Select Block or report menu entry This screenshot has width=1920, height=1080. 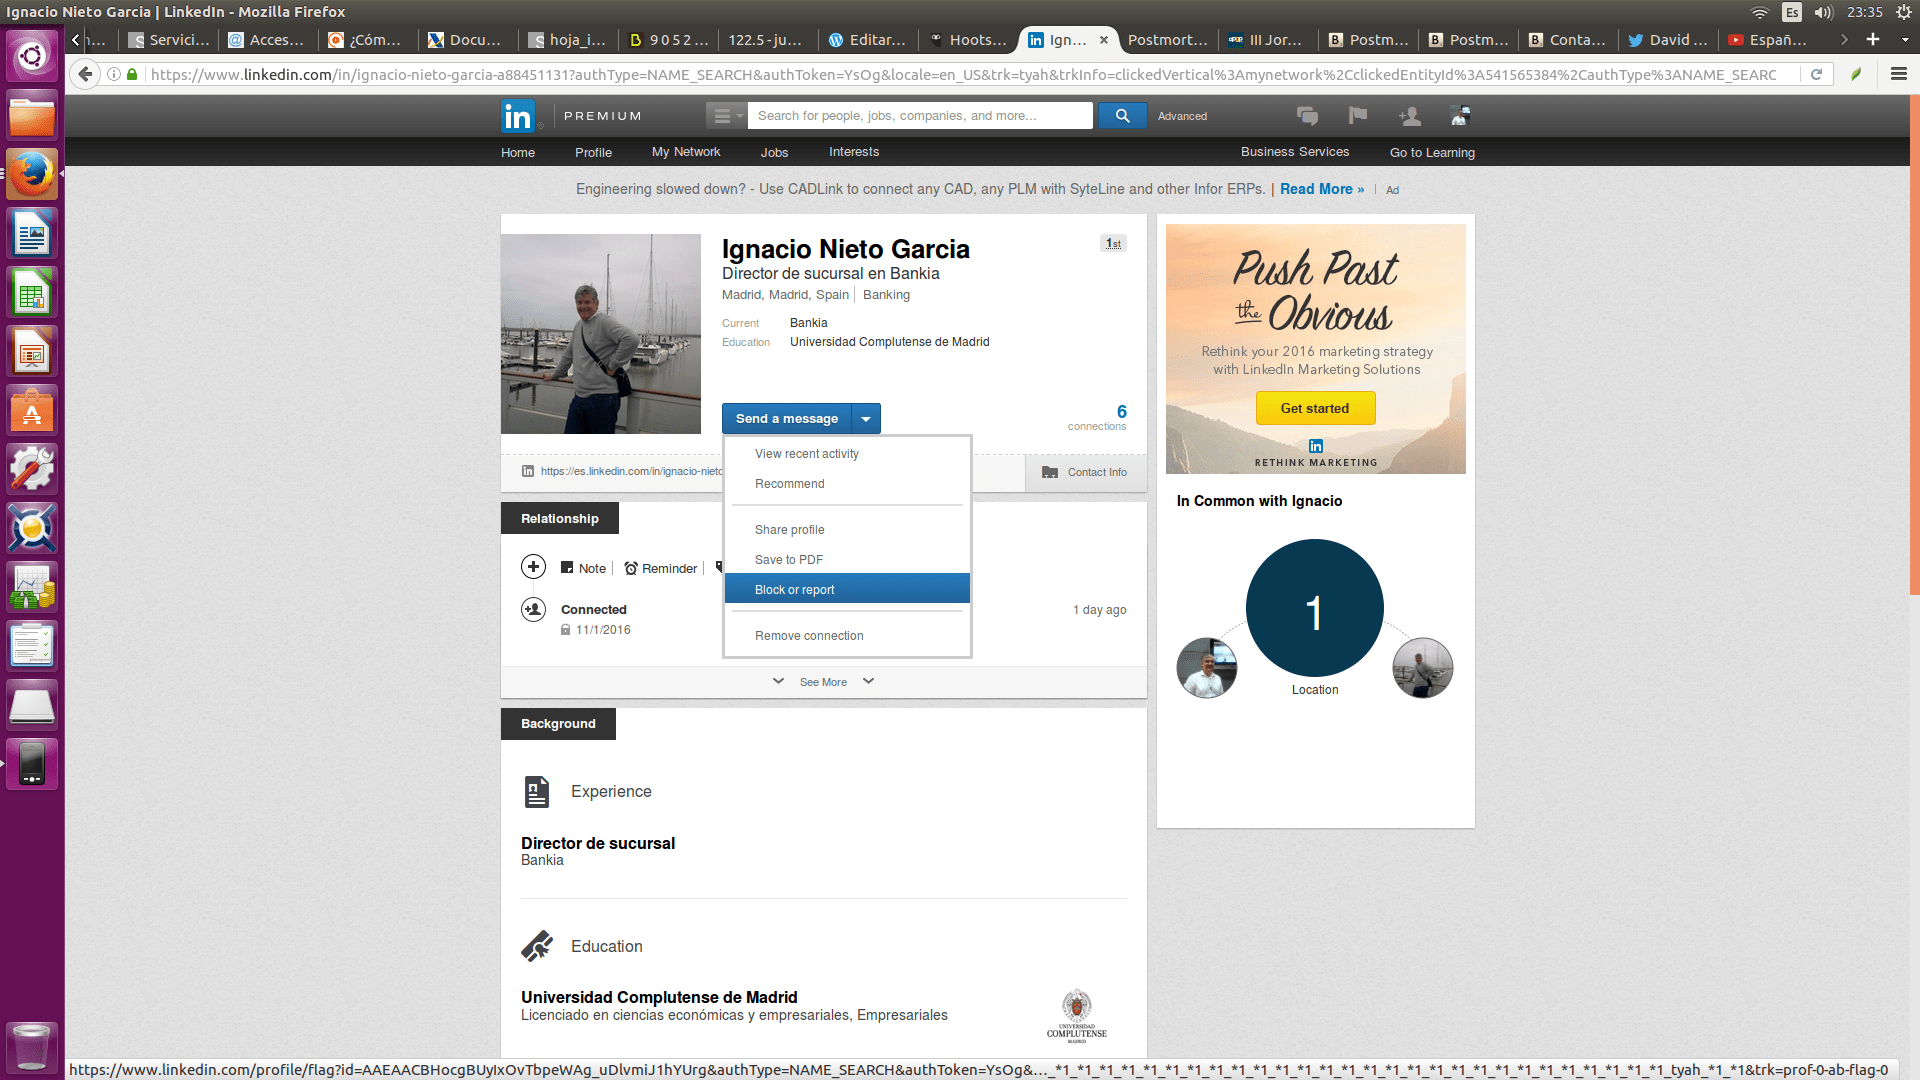click(x=795, y=590)
